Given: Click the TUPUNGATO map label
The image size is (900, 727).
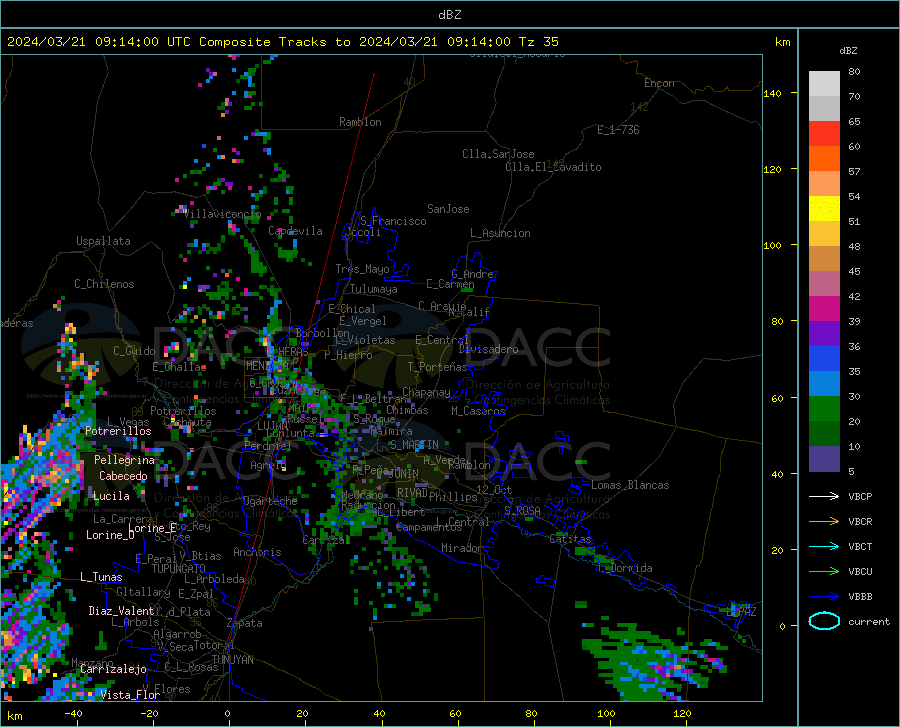Looking at the screenshot, I should (x=179, y=569).
